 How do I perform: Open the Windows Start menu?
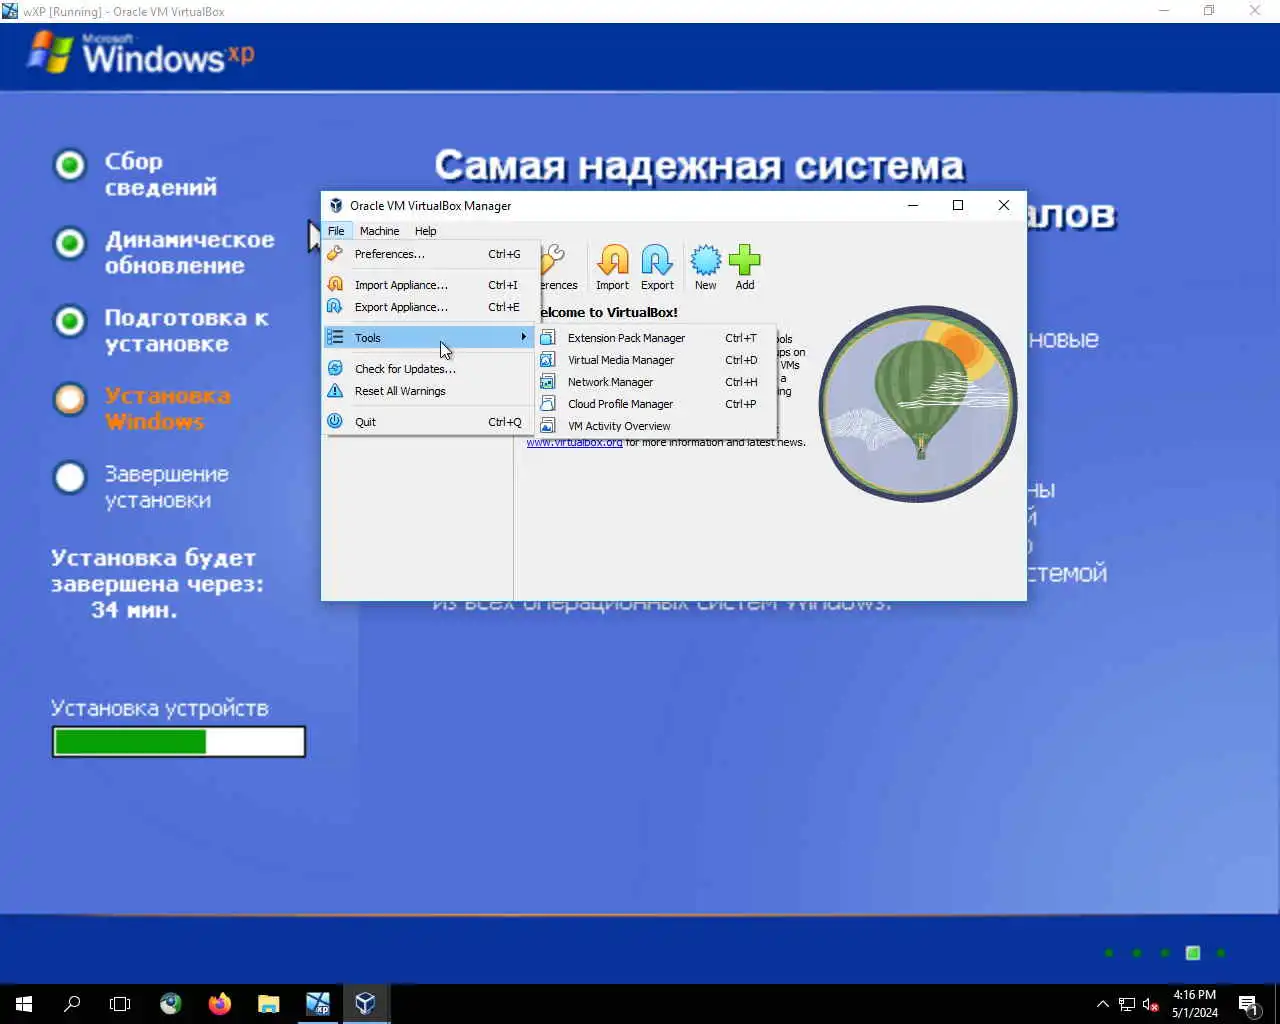point(24,1004)
